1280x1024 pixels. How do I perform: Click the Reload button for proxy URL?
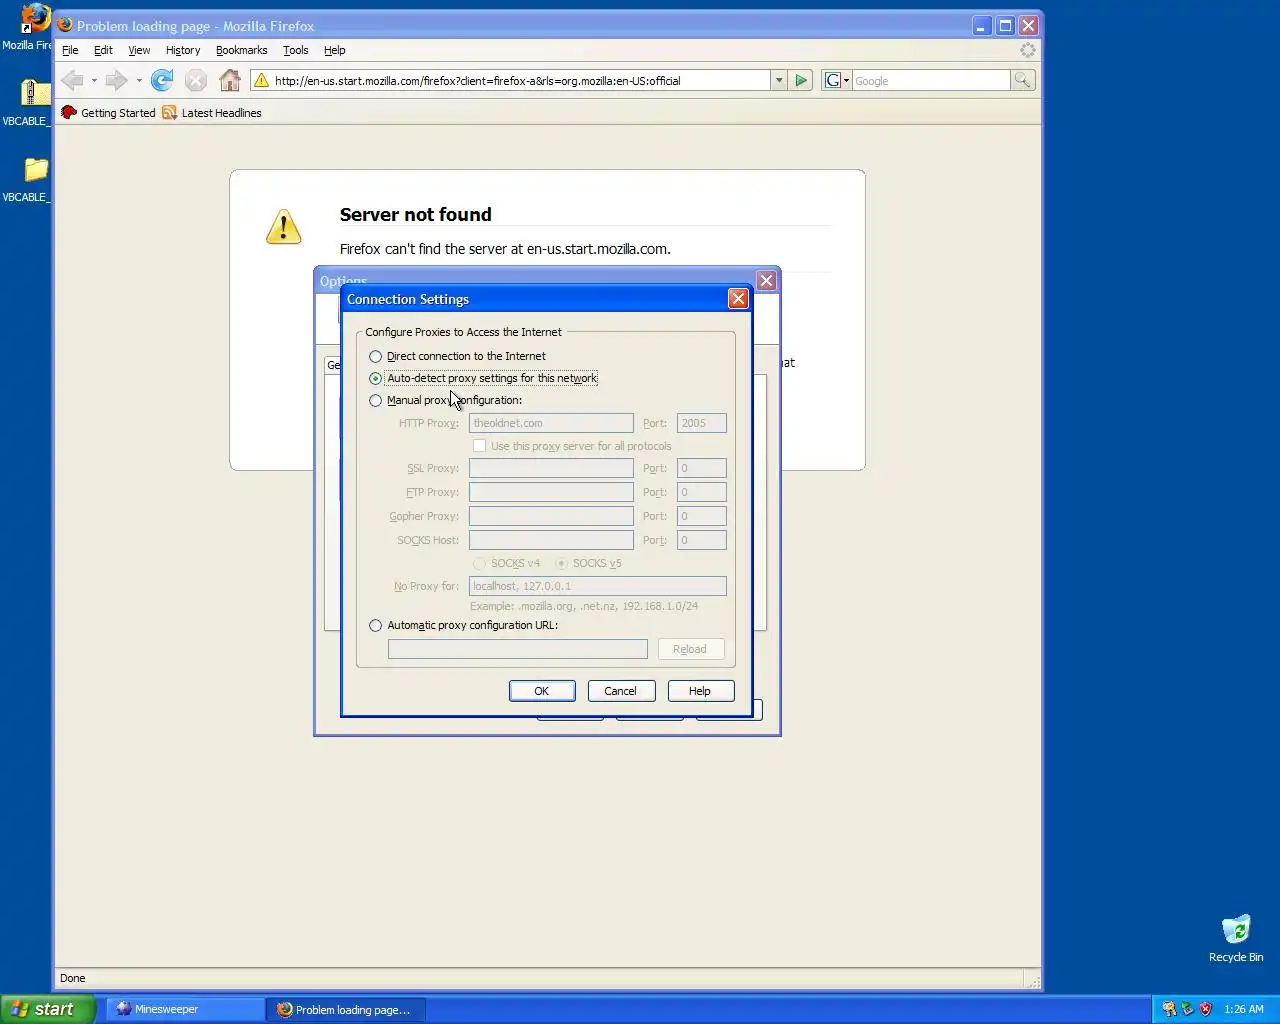(x=689, y=649)
